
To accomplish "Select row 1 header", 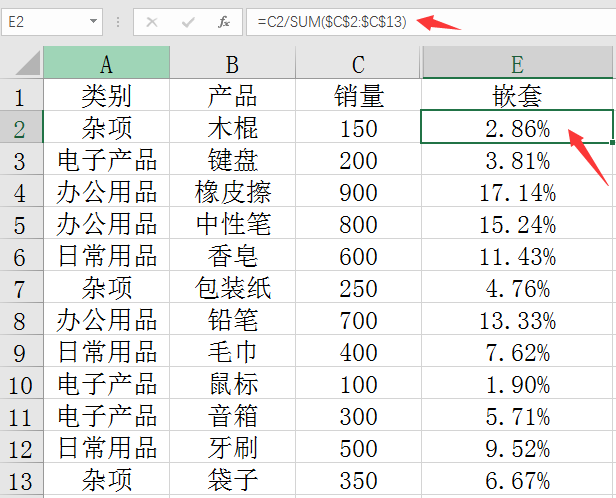I will [22, 96].
